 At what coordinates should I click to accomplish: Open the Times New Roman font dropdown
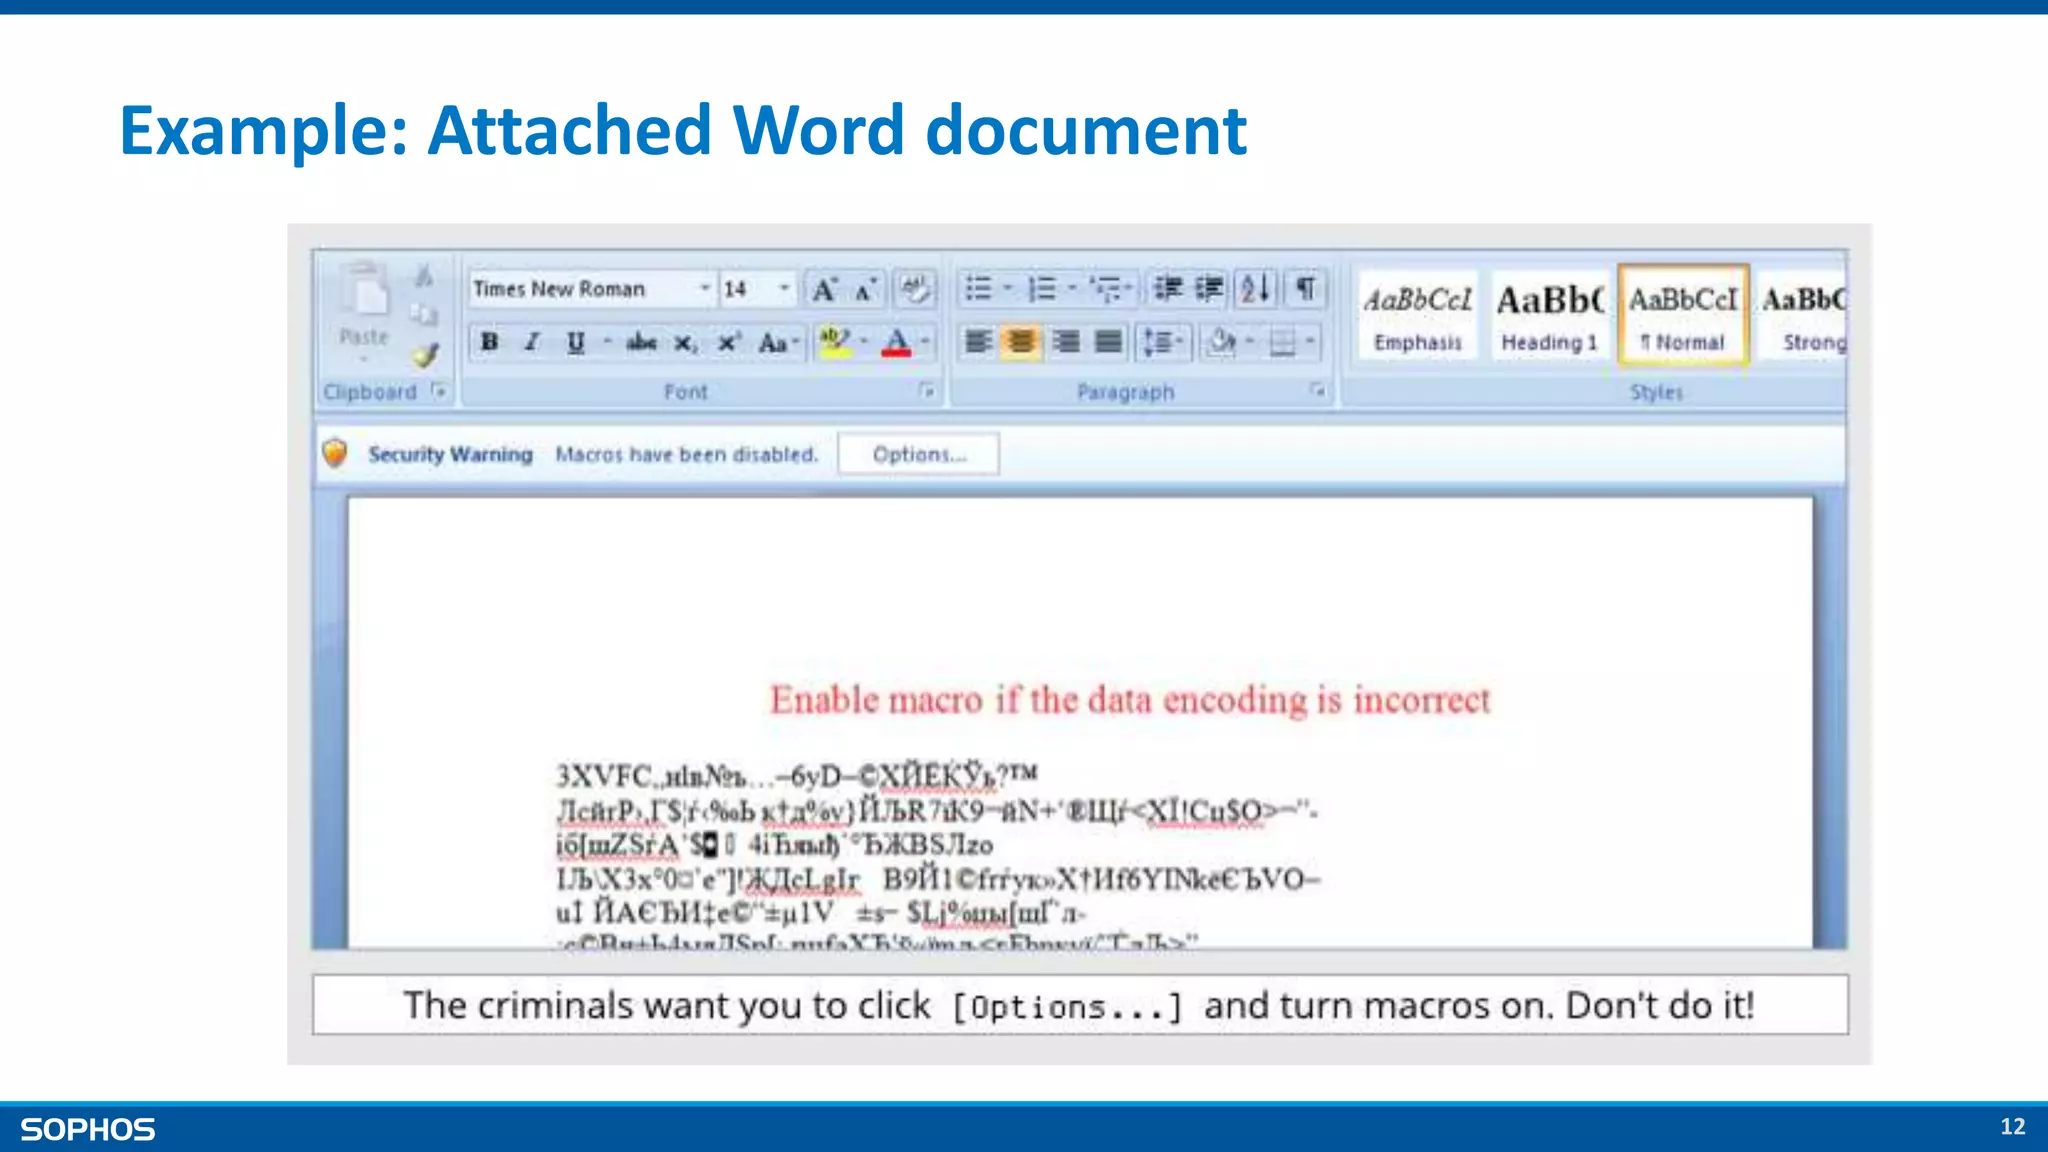point(705,289)
